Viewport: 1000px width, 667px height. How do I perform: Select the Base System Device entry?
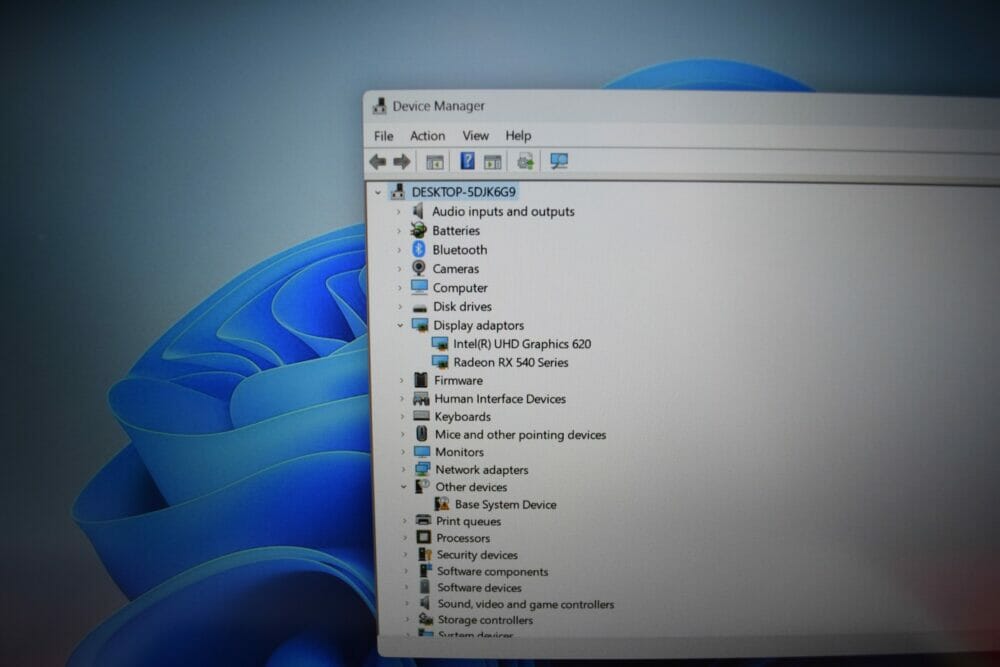(x=505, y=504)
